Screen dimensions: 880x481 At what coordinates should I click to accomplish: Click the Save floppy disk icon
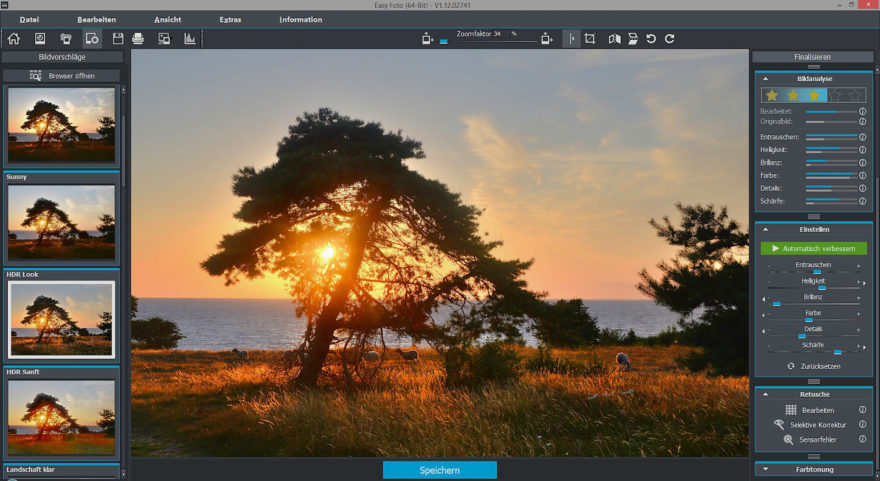(x=118, y=39)
